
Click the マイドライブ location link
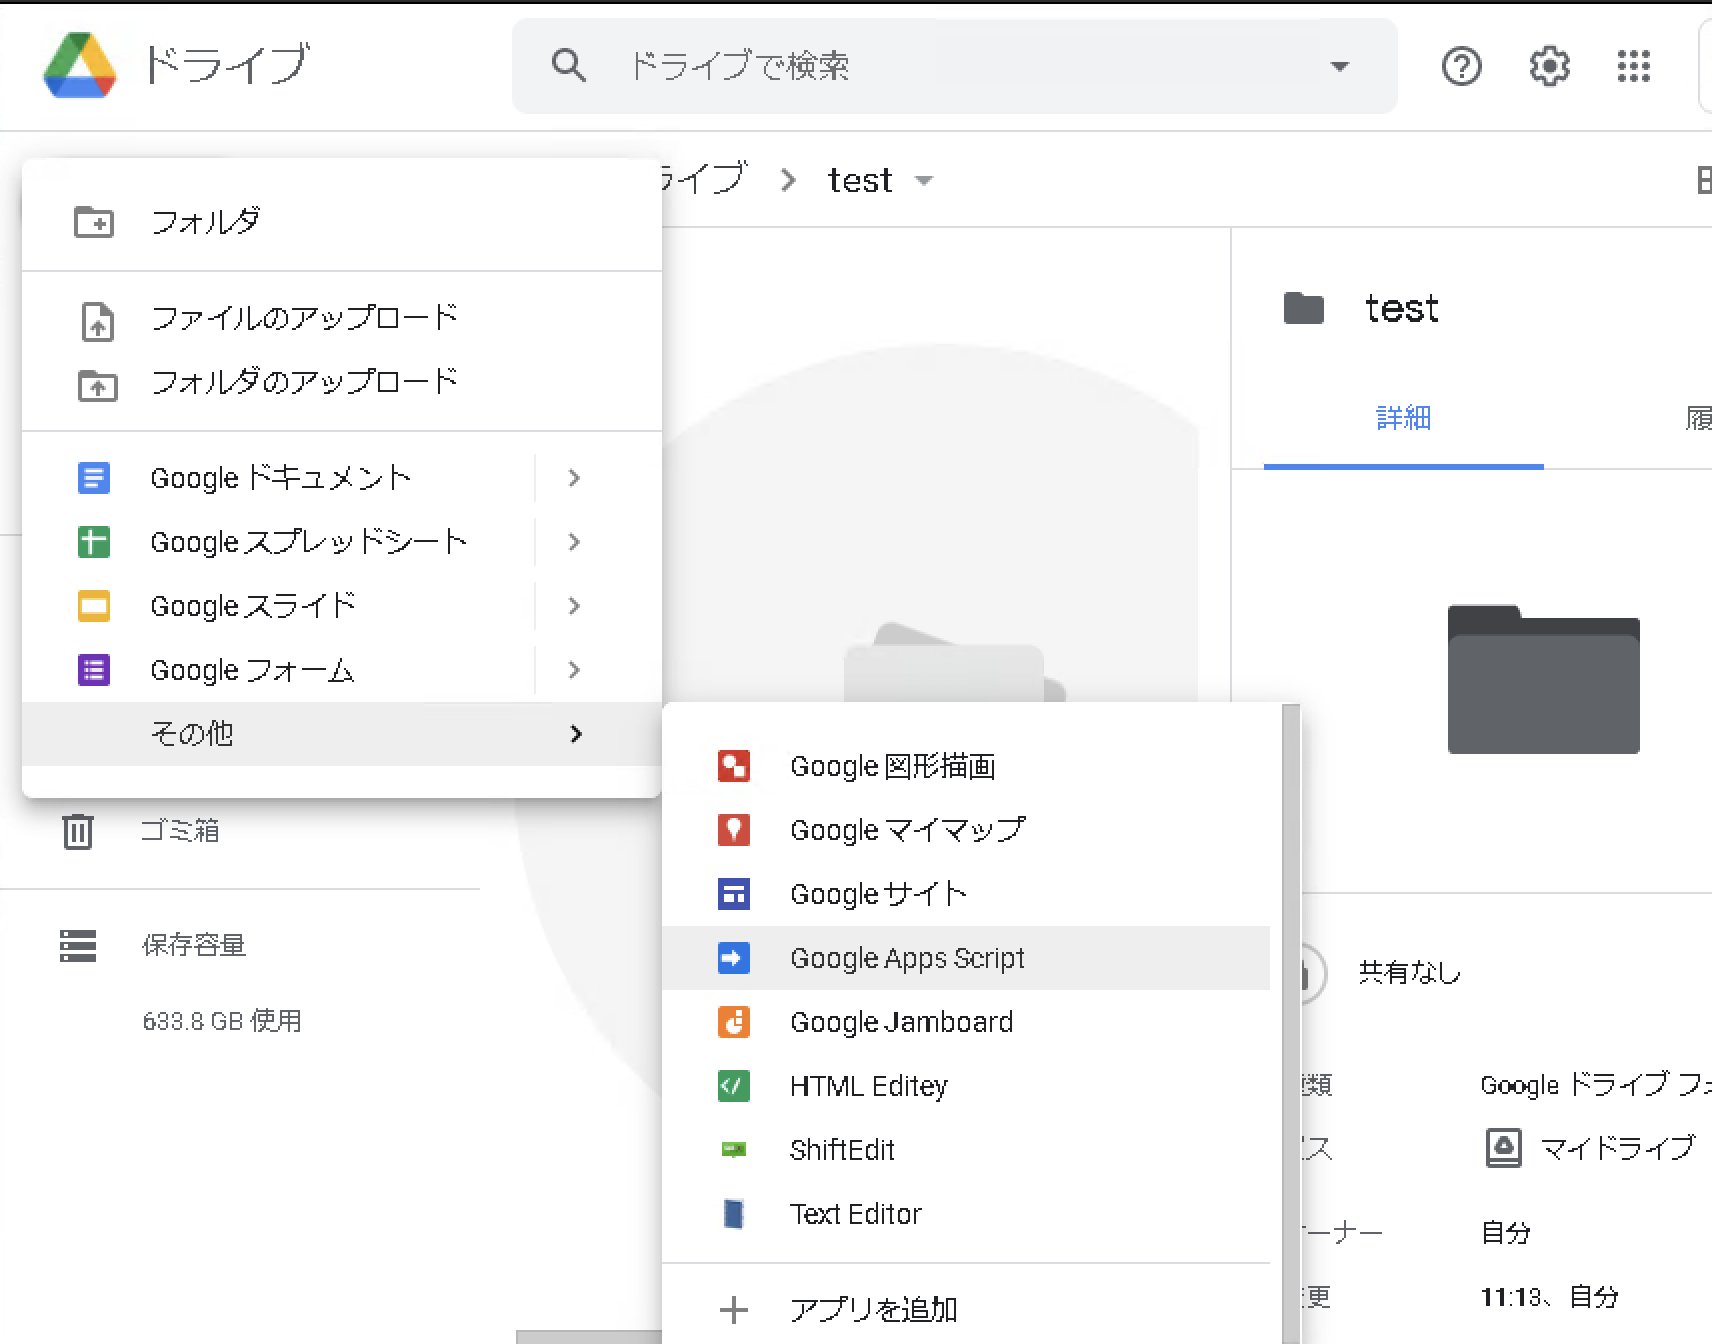point(1618,1148)
